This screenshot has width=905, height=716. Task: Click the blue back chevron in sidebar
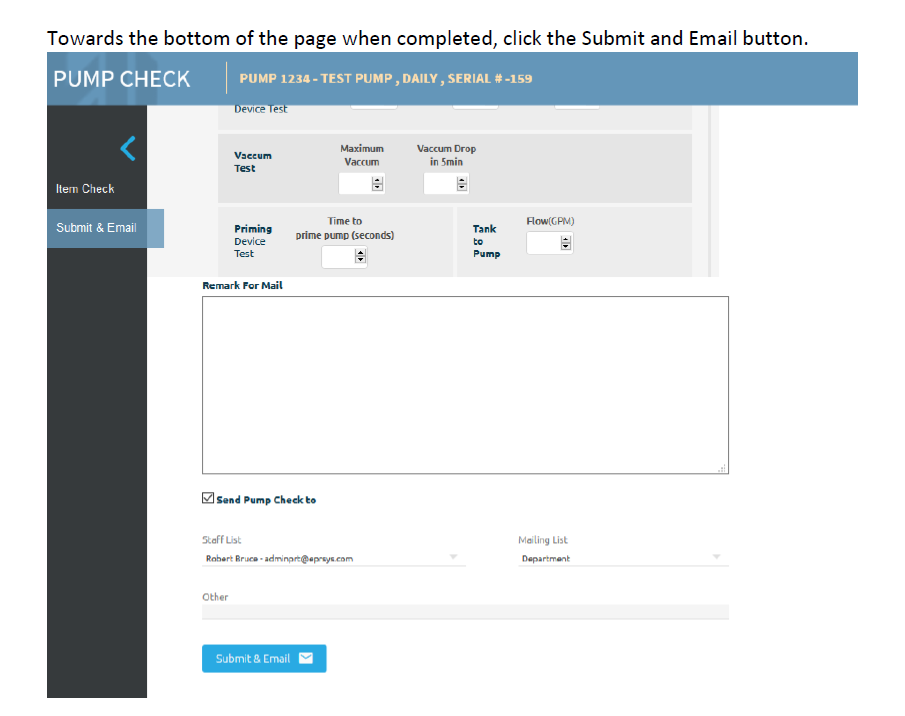pos(128,148)
